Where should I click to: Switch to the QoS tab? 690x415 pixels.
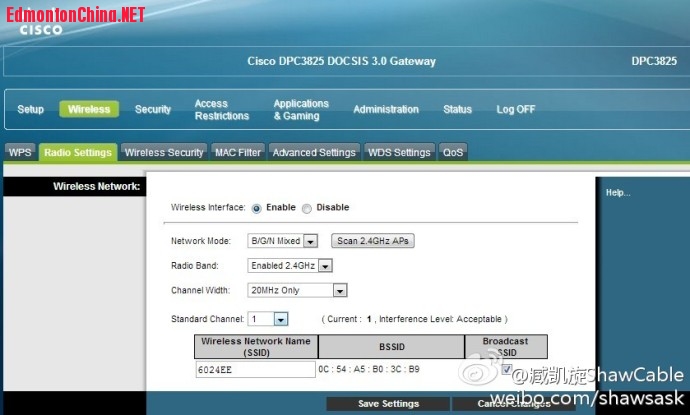[x=453, y=152]
